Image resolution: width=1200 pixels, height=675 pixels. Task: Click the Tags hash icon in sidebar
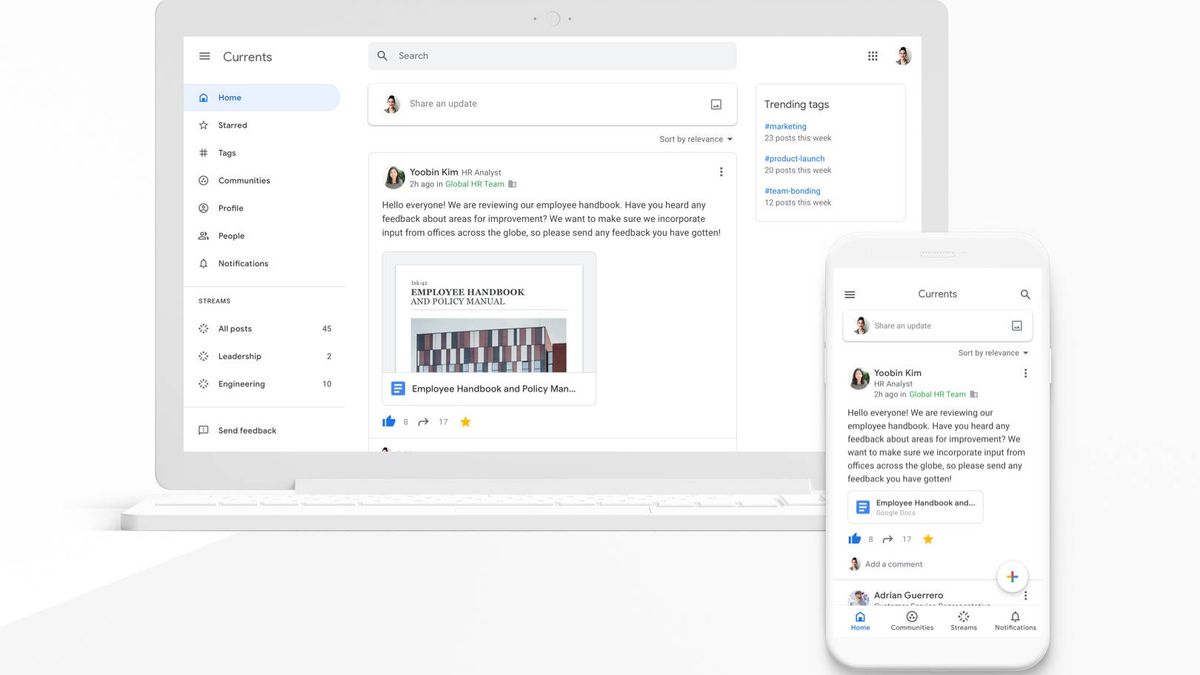point(204,153)
